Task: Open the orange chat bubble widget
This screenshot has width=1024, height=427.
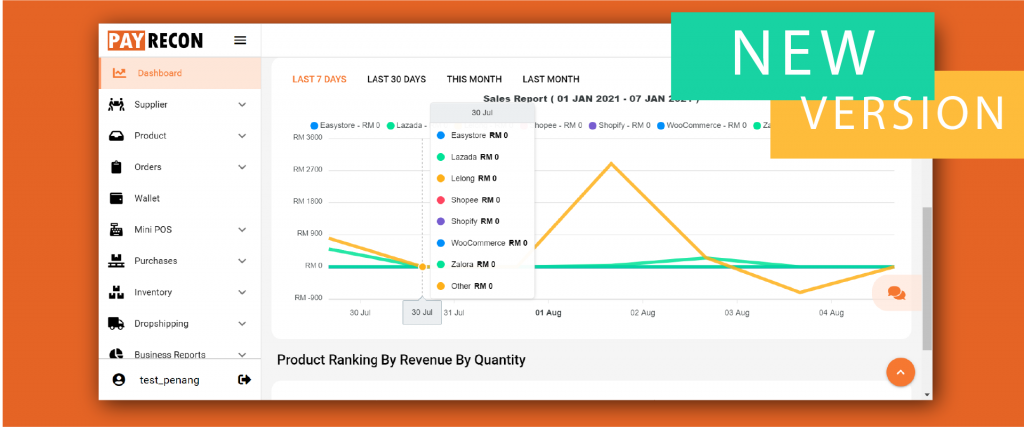Action: [x=896, y=293]
